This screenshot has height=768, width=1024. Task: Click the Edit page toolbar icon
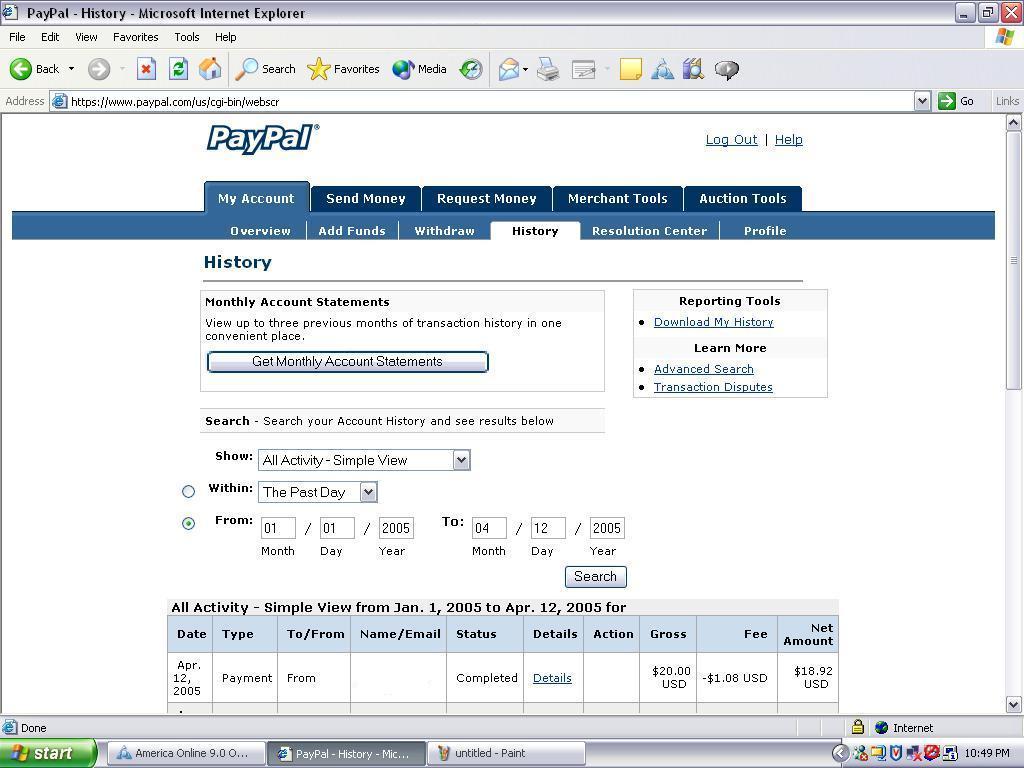pos(583,69)
